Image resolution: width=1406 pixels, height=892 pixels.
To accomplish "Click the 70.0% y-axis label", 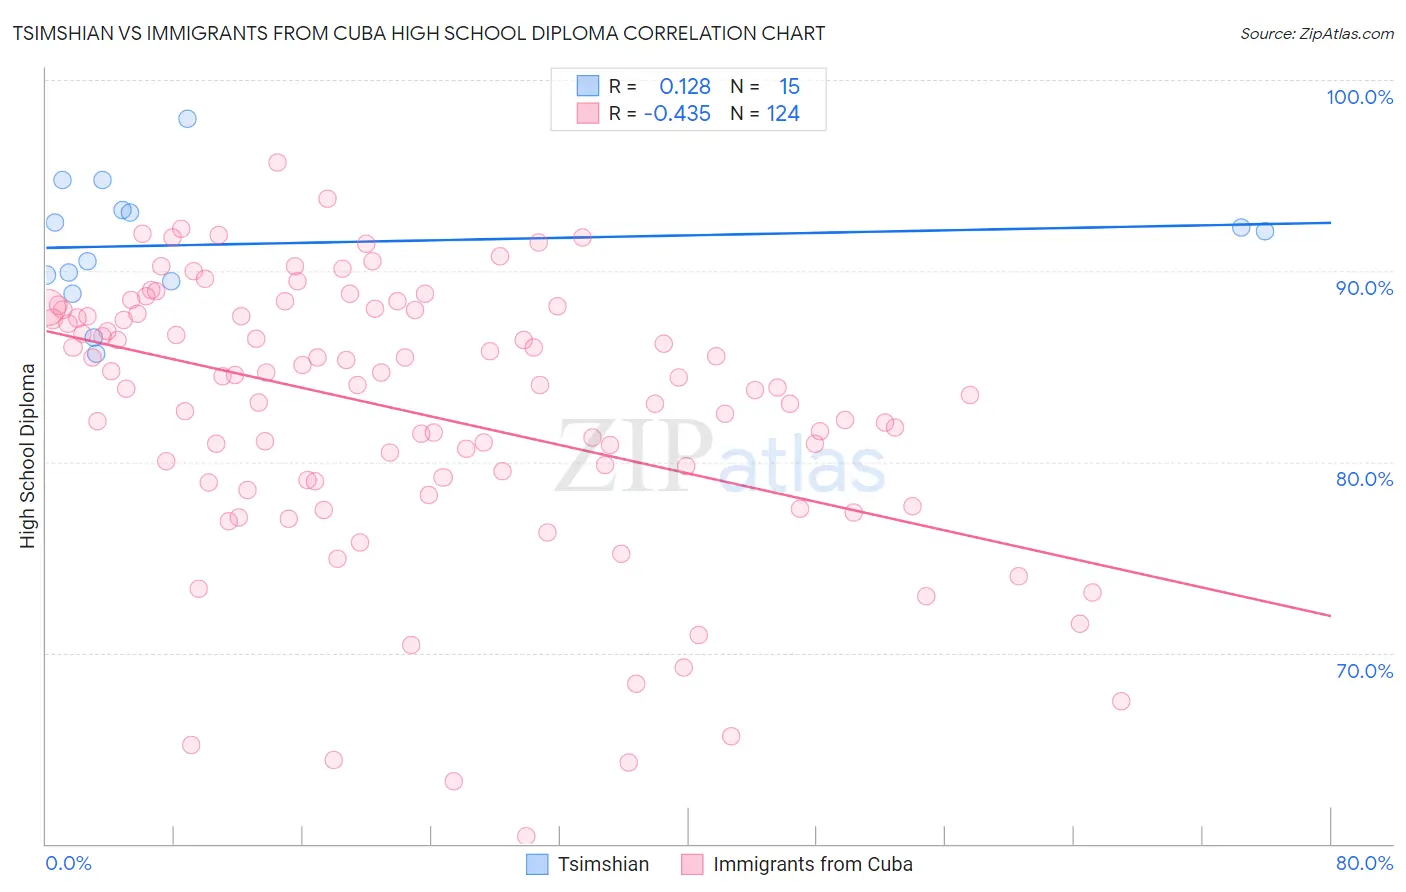I will (x=1364, y=671).
